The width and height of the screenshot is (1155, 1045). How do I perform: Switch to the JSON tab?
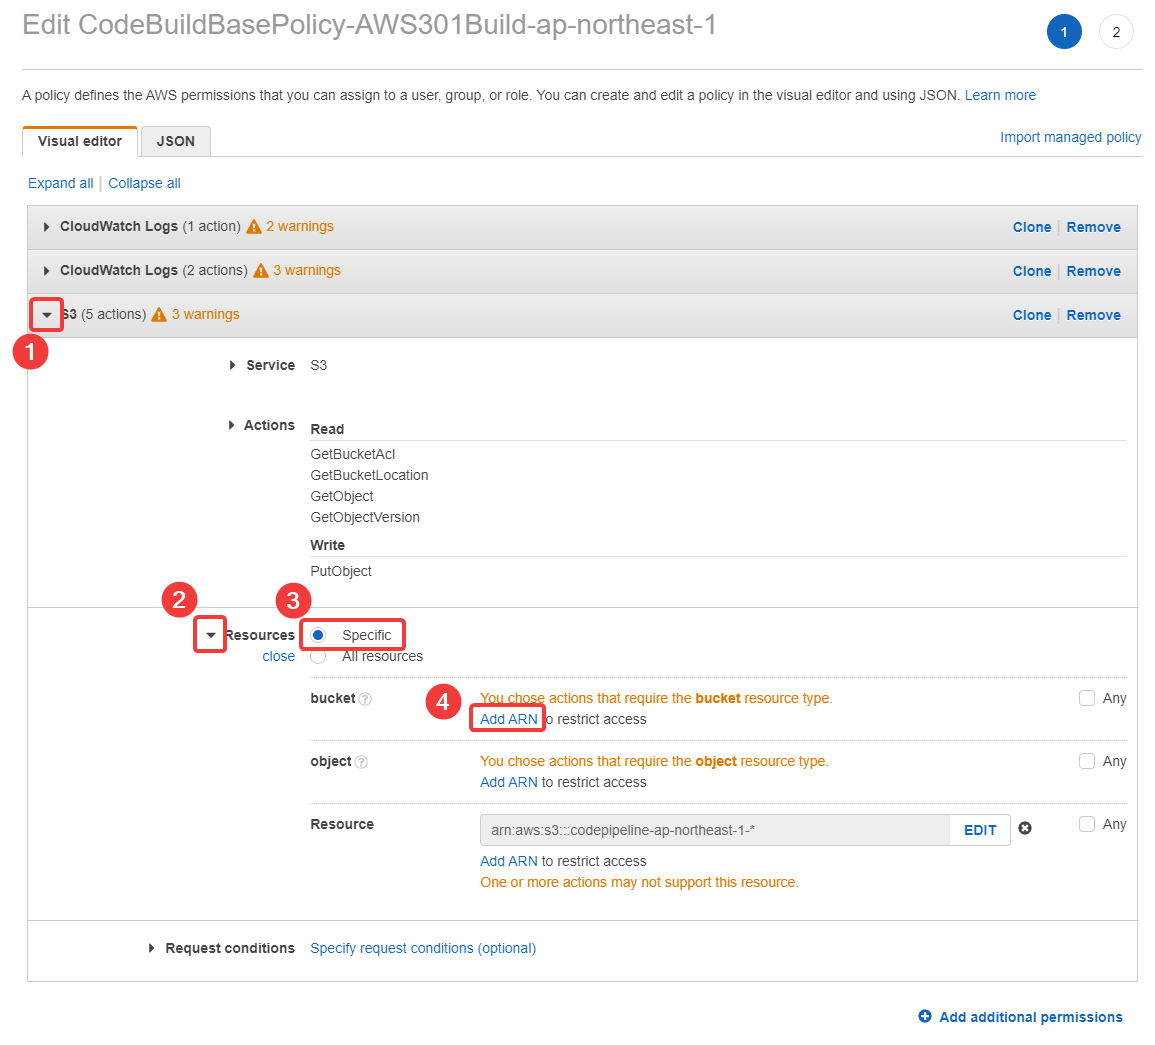[175, 141]
